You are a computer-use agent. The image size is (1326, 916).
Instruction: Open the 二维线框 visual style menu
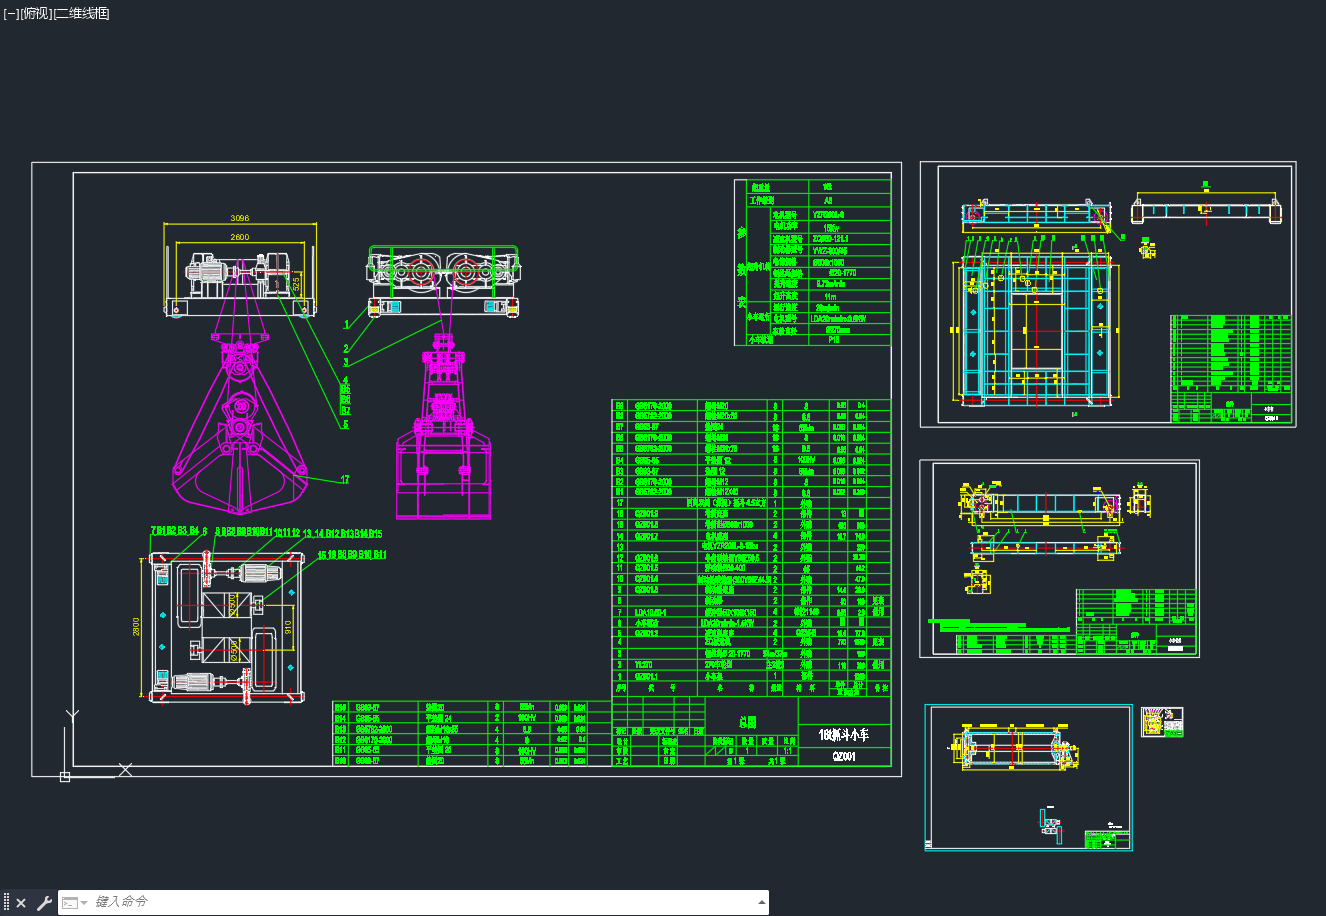81,13
